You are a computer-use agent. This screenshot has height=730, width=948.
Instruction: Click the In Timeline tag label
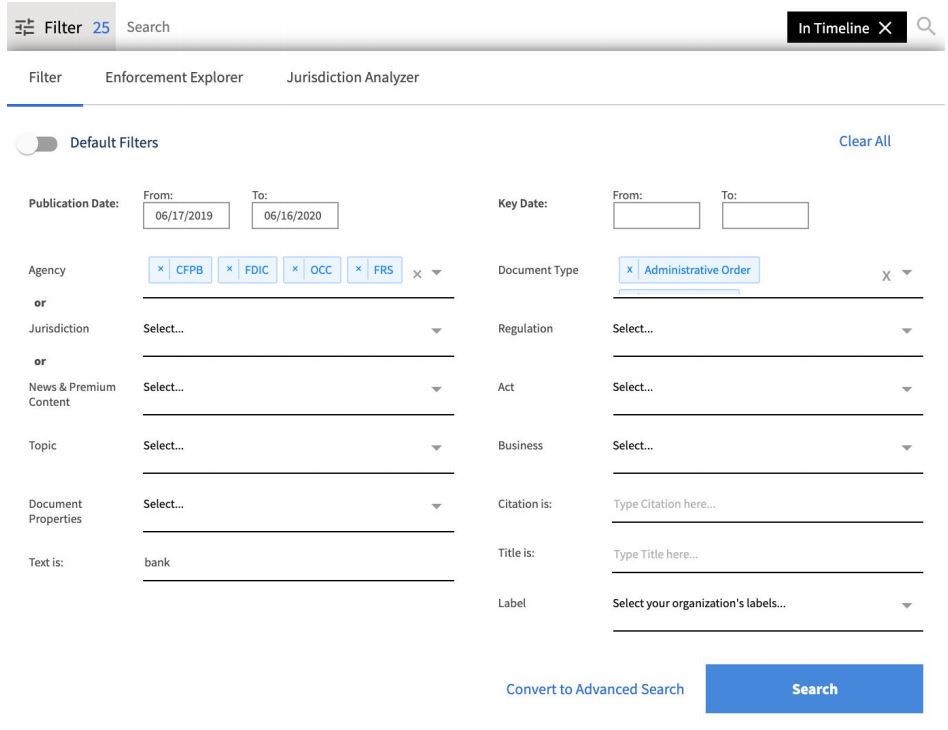(x=833, y=28)
